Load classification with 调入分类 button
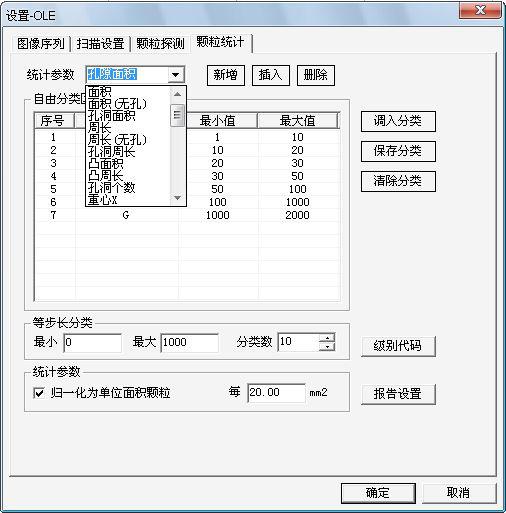The image size is (506, 513). click(x=398, y=121)
